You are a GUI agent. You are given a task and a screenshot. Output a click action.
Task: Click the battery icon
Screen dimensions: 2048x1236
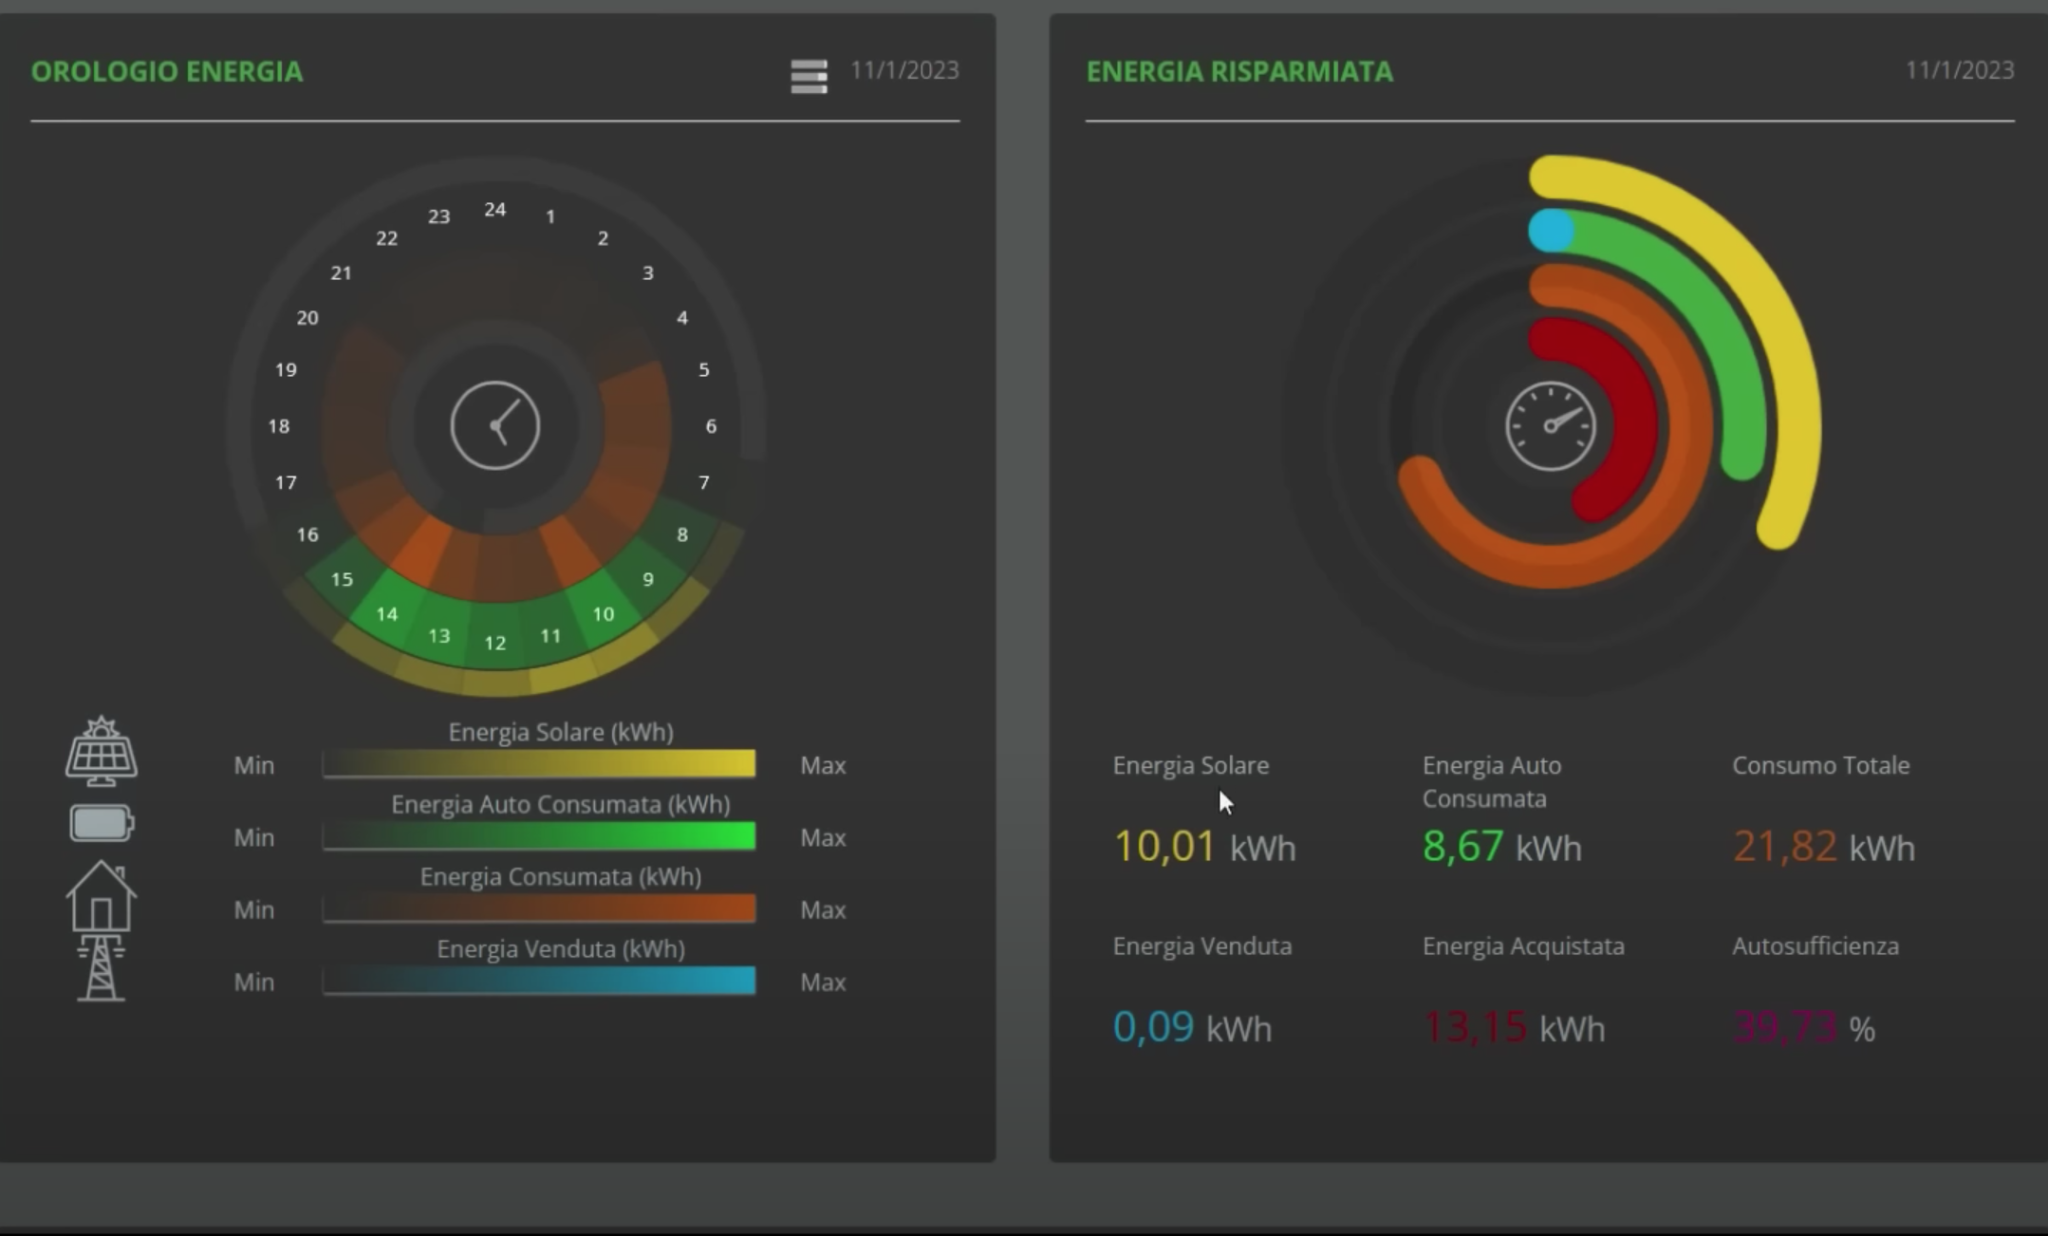click(x=102, y=824)
